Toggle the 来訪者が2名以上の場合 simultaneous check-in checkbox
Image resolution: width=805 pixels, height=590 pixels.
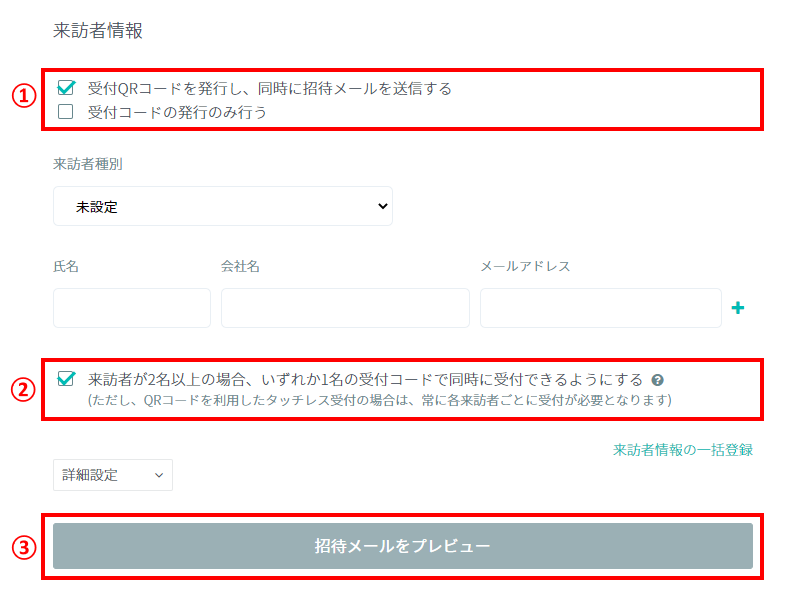click(x=66, y=379)
